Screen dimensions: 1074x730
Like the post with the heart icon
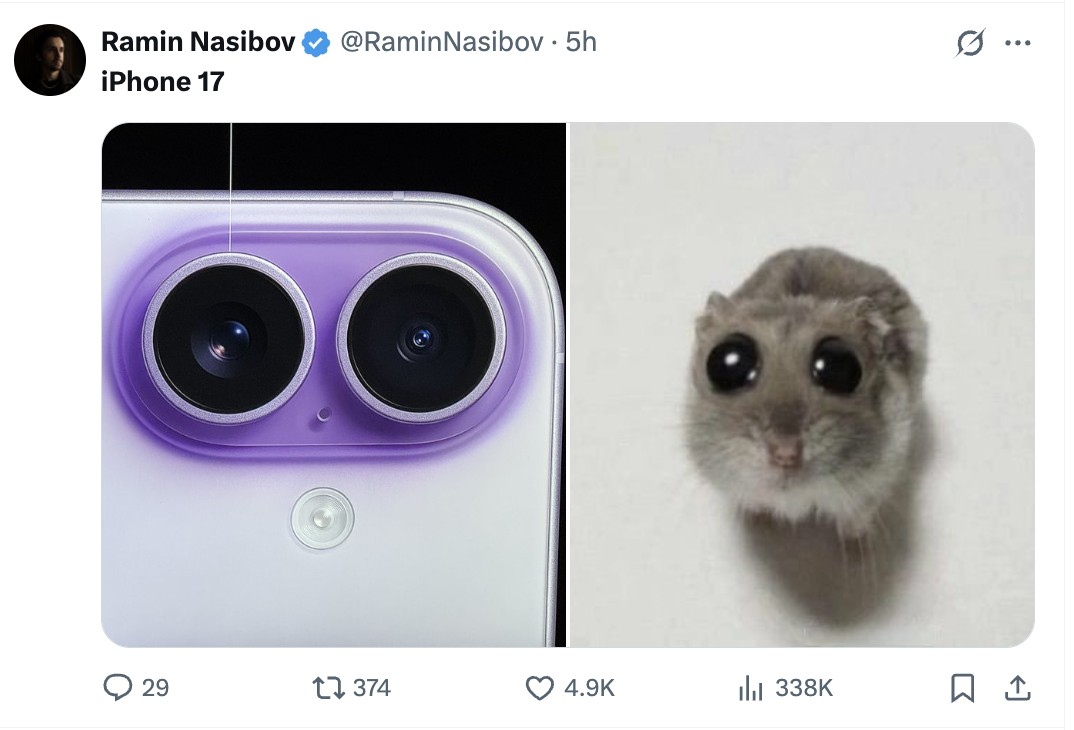tap(540, 687)
